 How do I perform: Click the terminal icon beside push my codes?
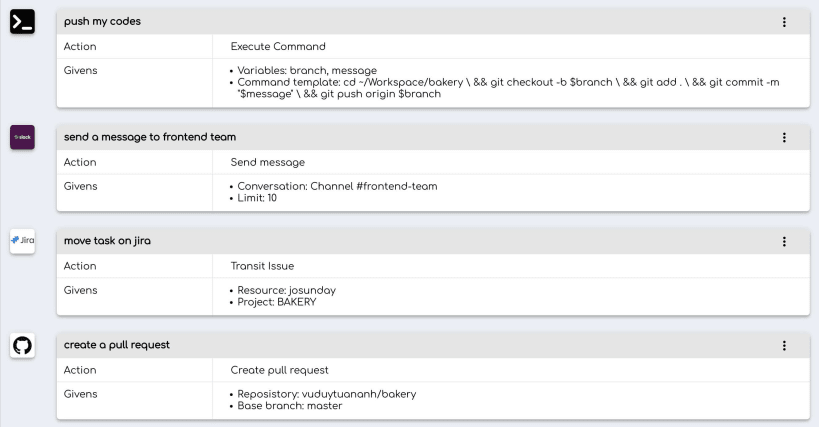[x=22, y=21]
